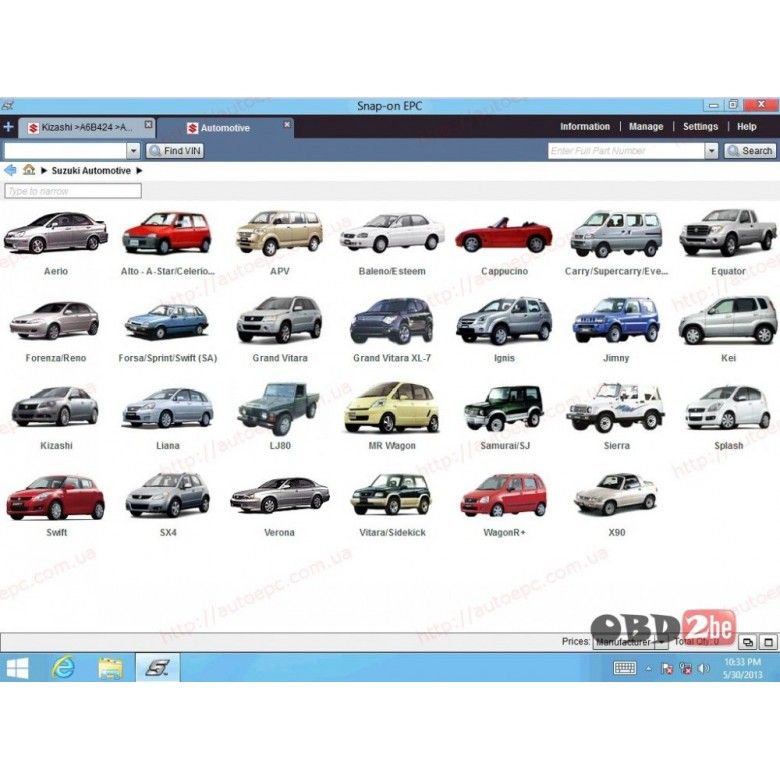780x780 pixels.
Task: Go back with the blue arrow icon
Action: click(x=10, y=170)
